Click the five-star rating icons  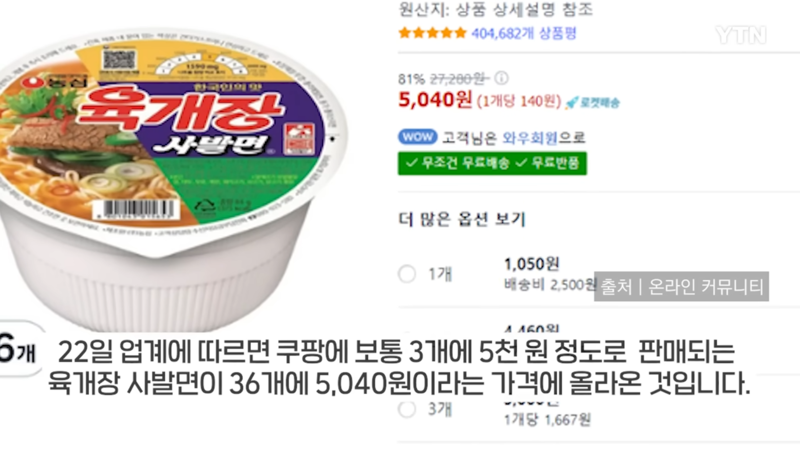432,33
